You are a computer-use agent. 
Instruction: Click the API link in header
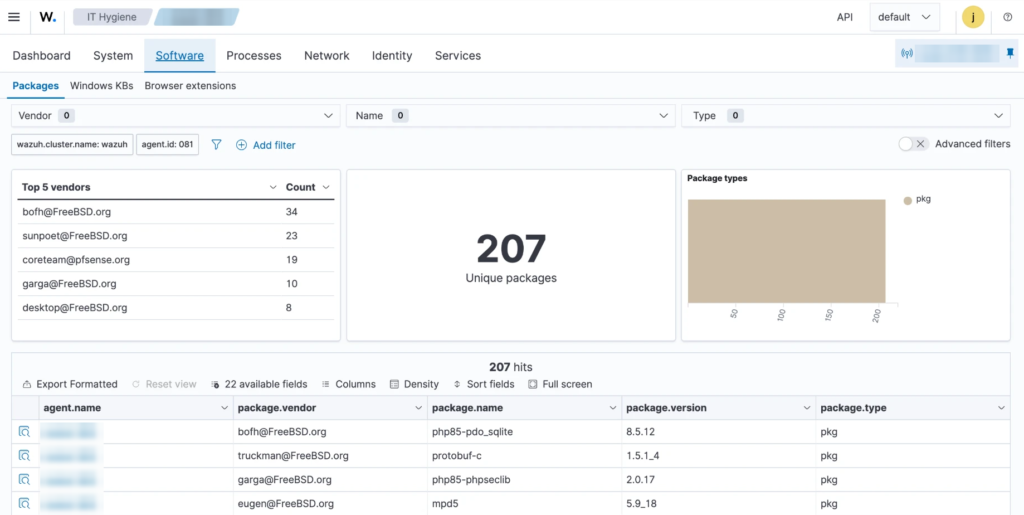(x=844, y=17)
